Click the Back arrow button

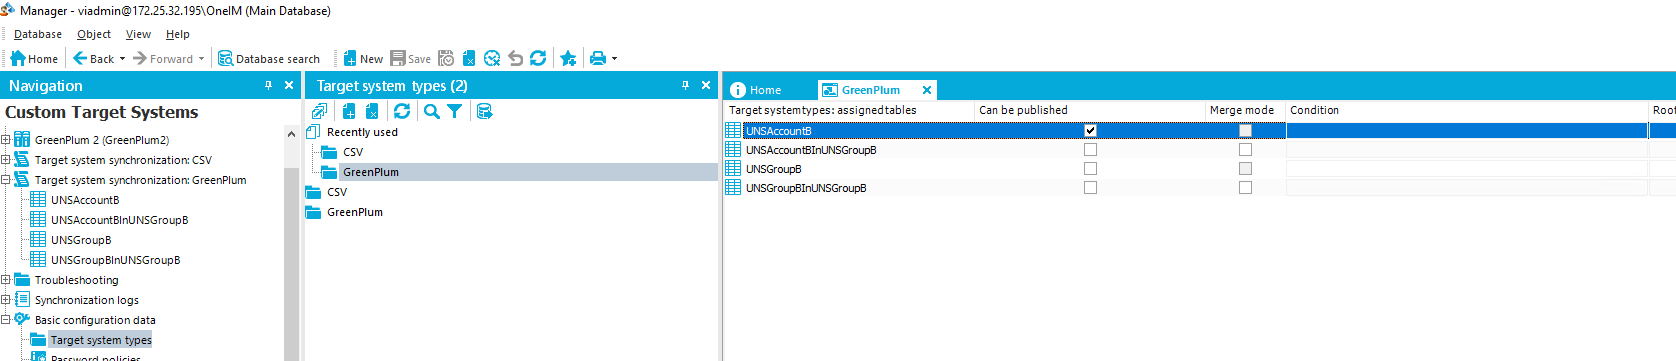tap(94, 58)
